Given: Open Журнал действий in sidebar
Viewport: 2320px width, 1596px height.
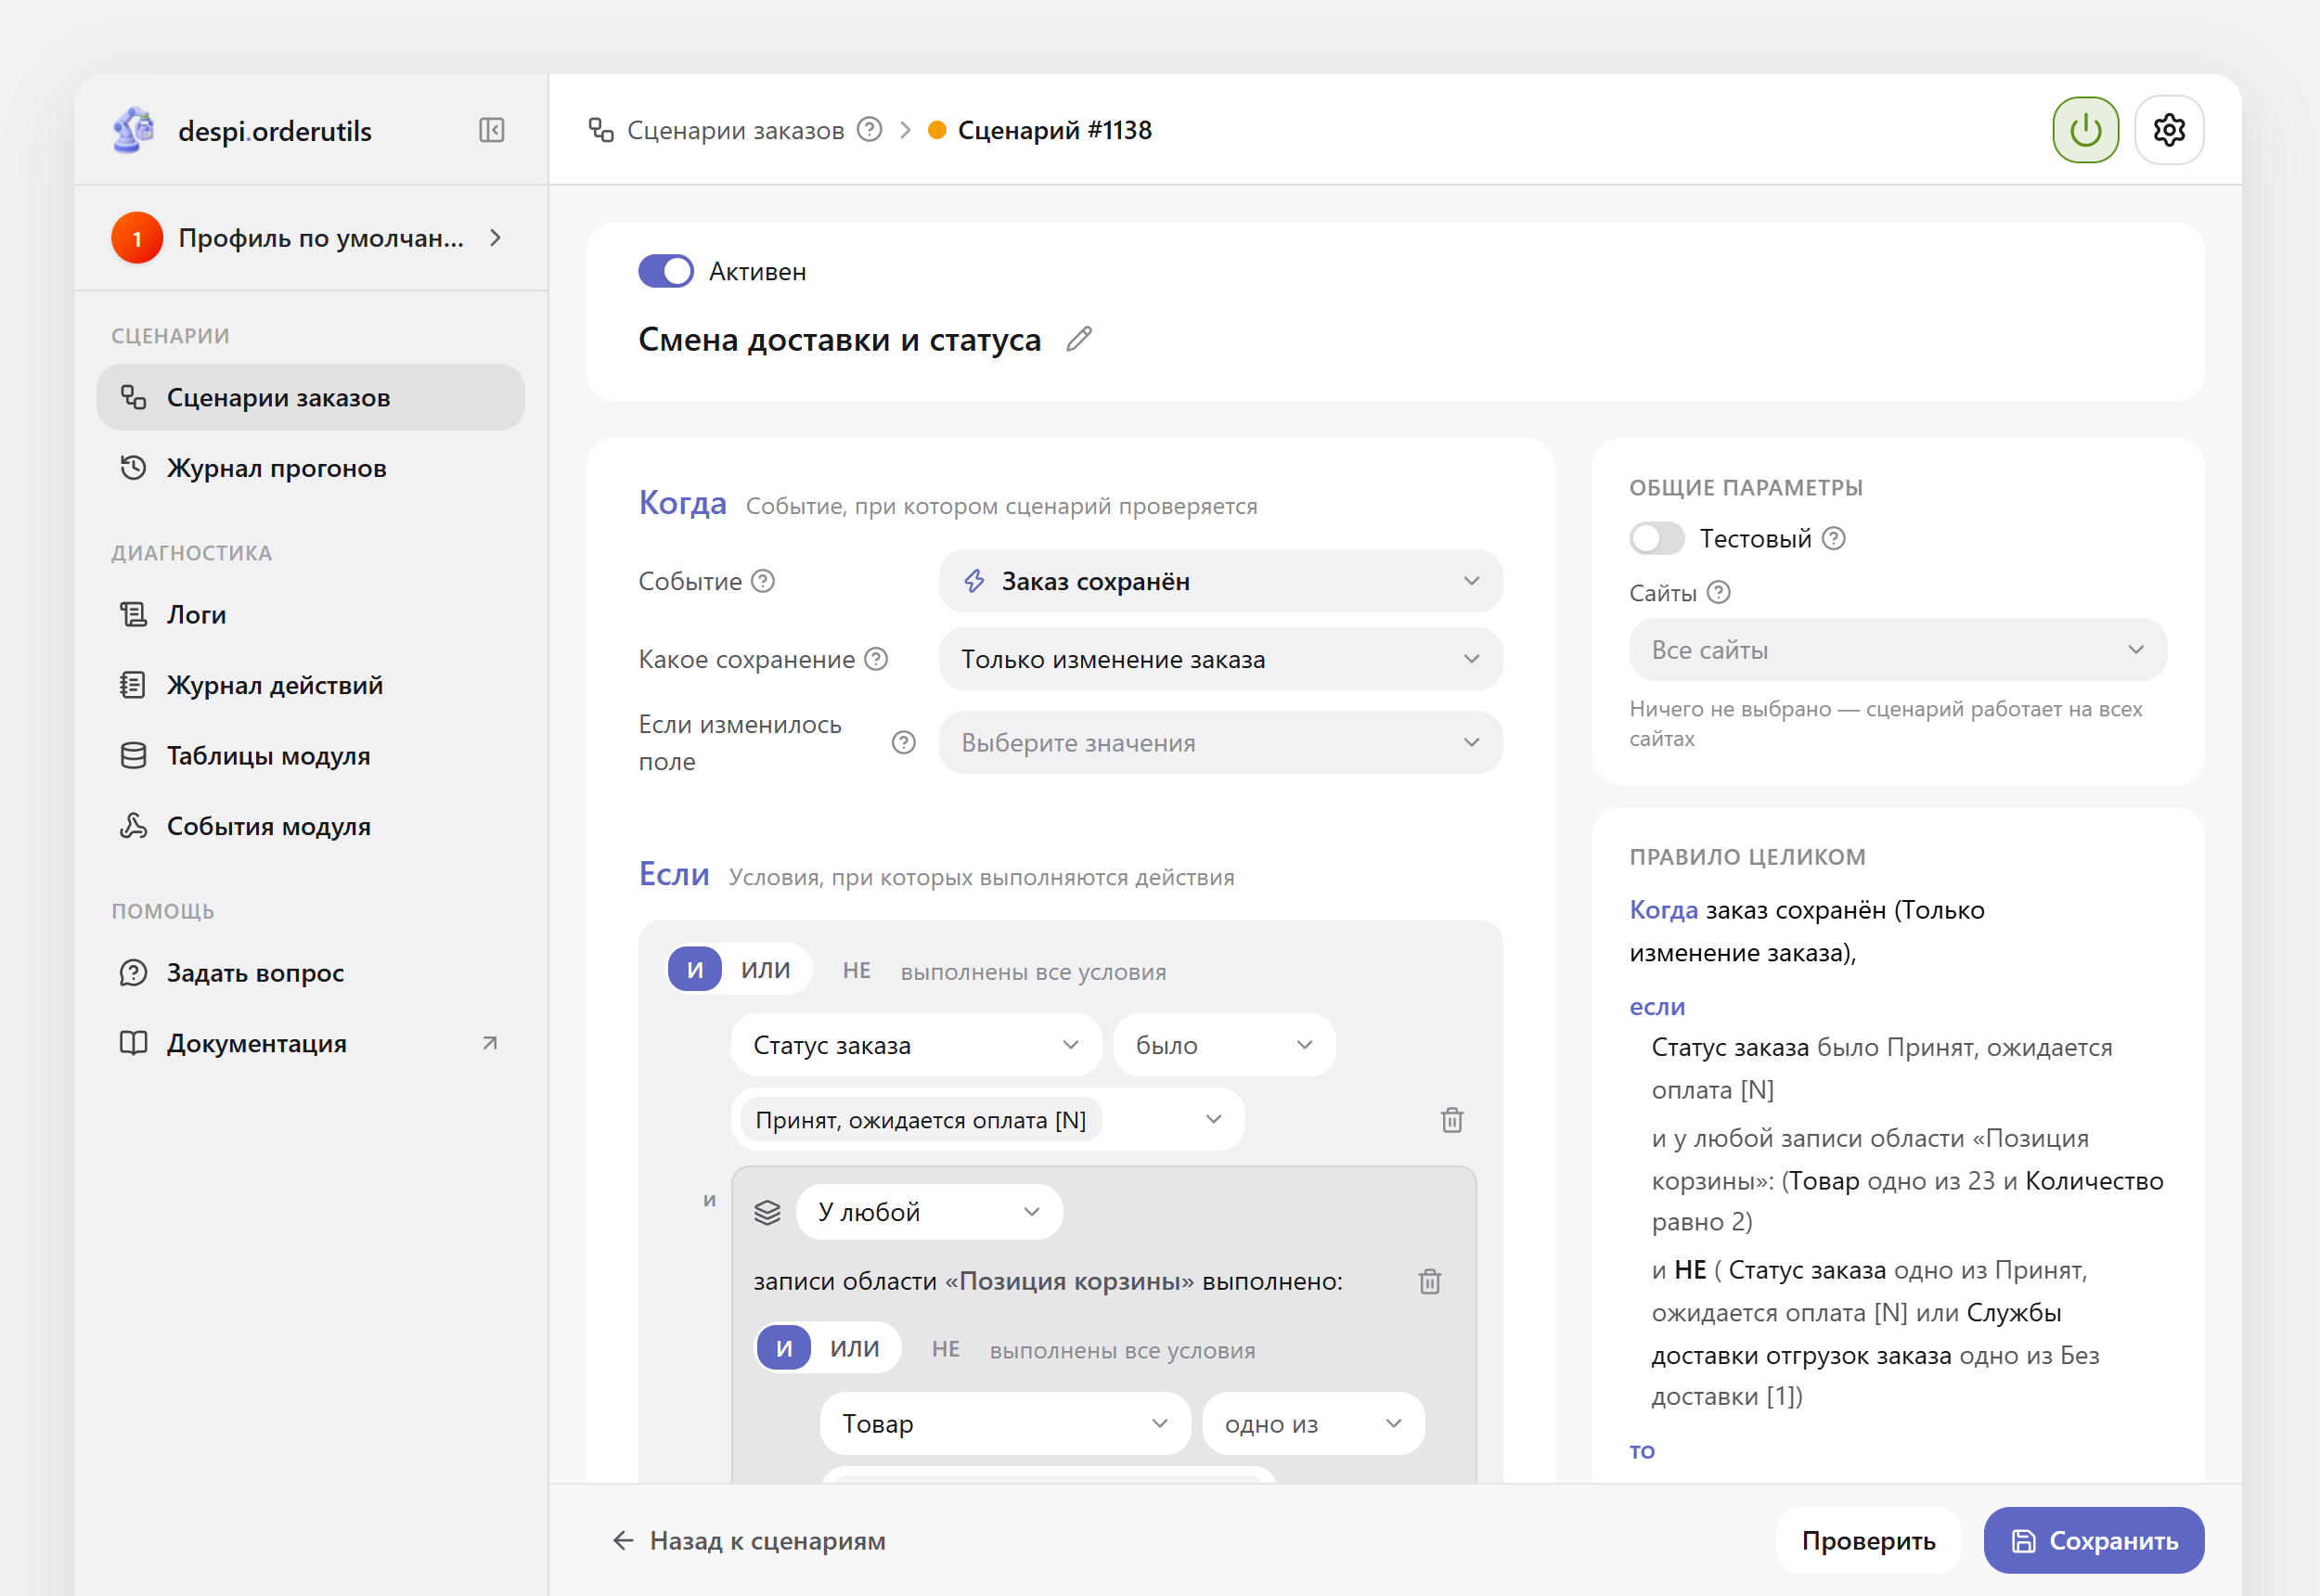Looking at the screenshot, I should click(310, 685).
